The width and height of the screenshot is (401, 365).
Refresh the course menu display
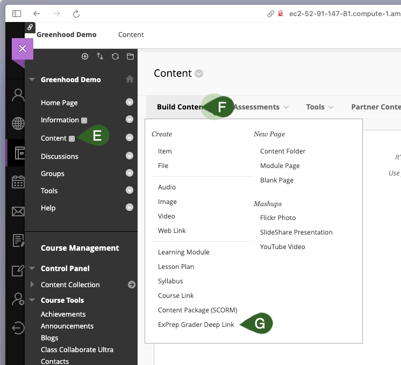(x=115, y=56)
